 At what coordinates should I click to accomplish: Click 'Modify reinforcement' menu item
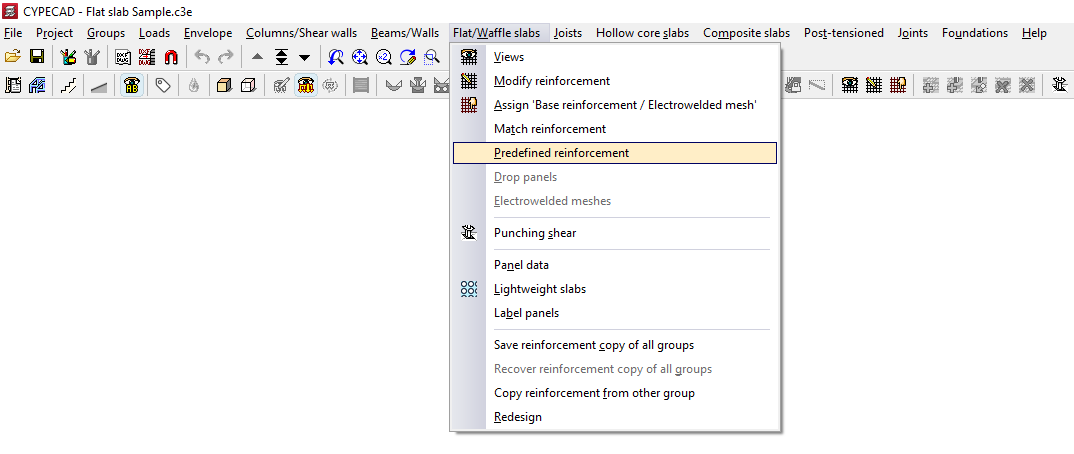click(x=551, y=81)
